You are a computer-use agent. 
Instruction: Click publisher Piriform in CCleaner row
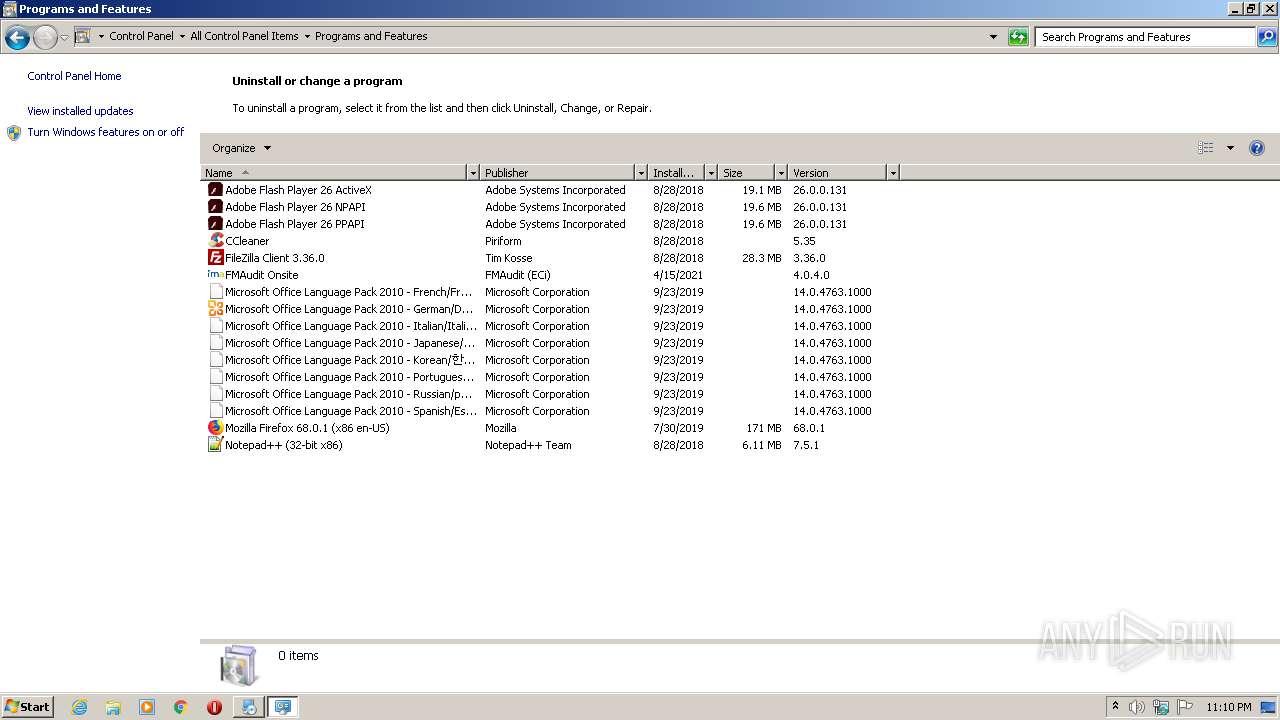pos(503,241)
